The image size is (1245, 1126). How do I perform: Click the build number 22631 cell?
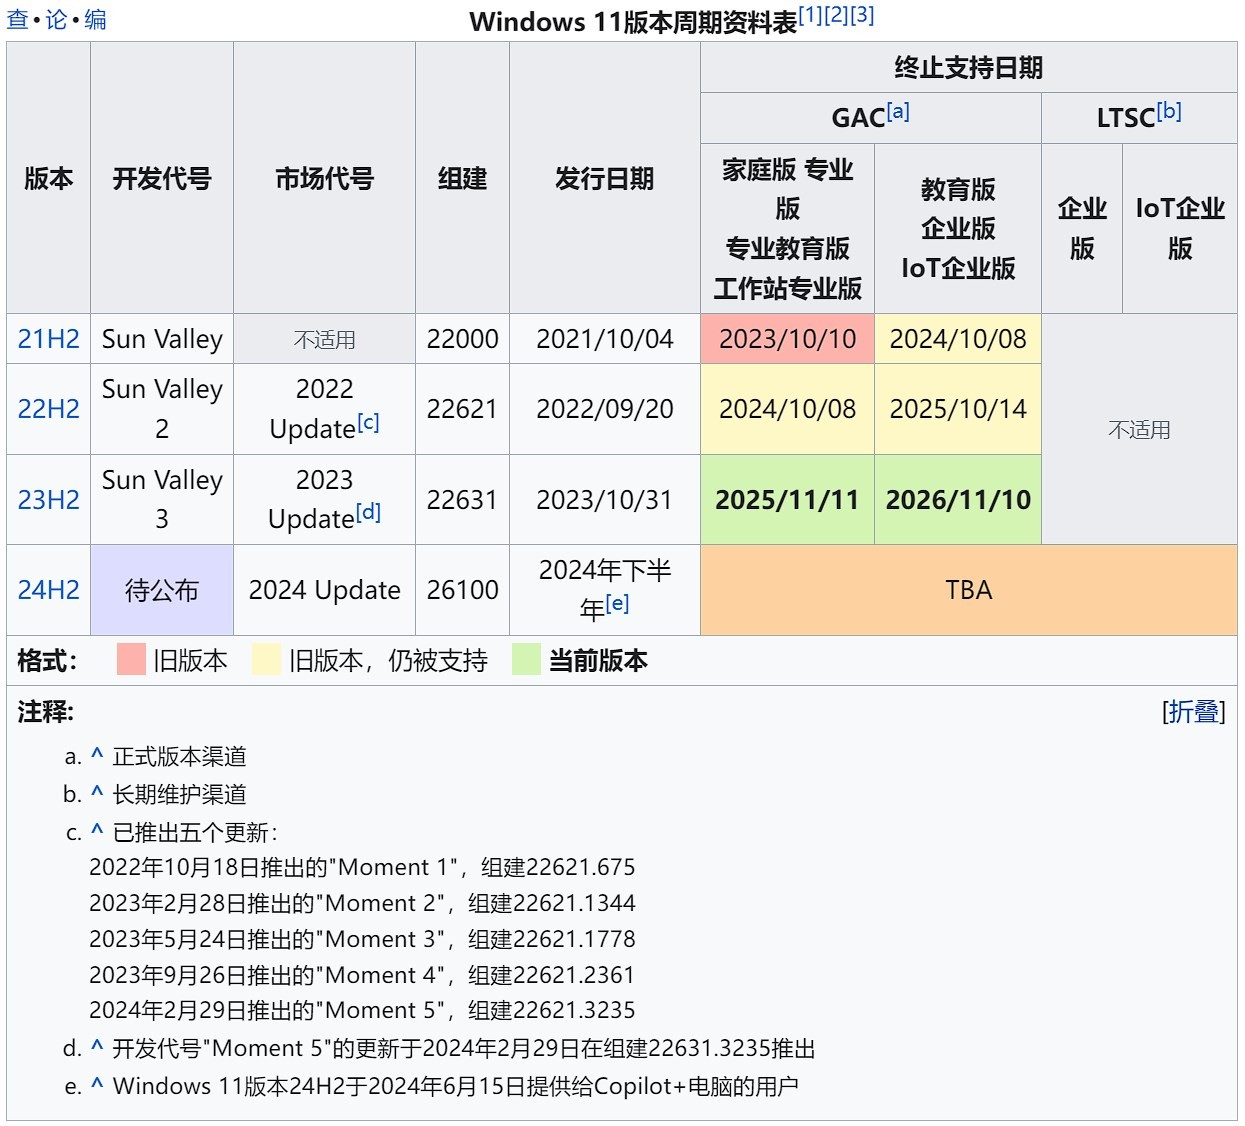tap(462, 500)
